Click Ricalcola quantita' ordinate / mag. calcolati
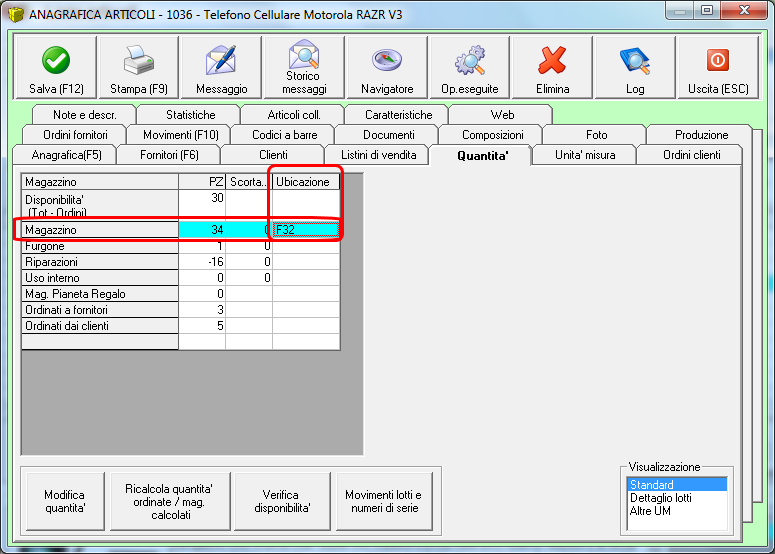This screenshot has height=554, width=775. click(x=170, y=501)
